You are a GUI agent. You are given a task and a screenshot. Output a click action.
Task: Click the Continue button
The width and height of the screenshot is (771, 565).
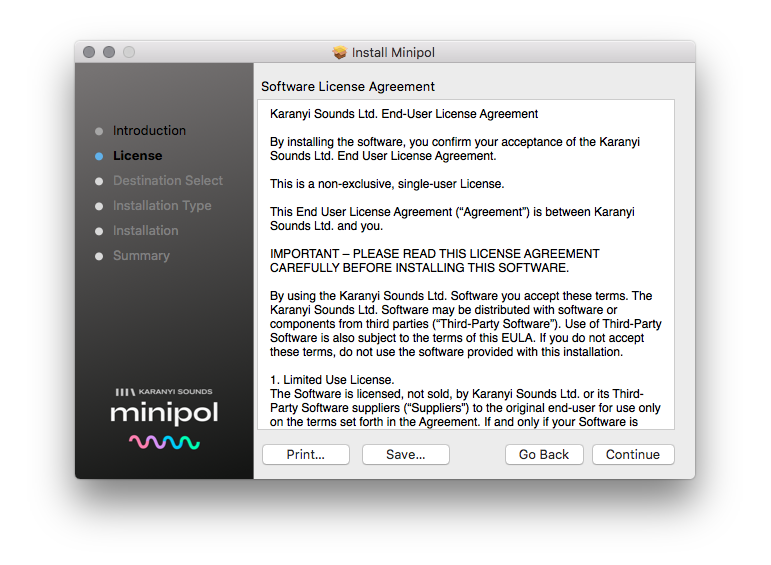(x=633, y=454)
